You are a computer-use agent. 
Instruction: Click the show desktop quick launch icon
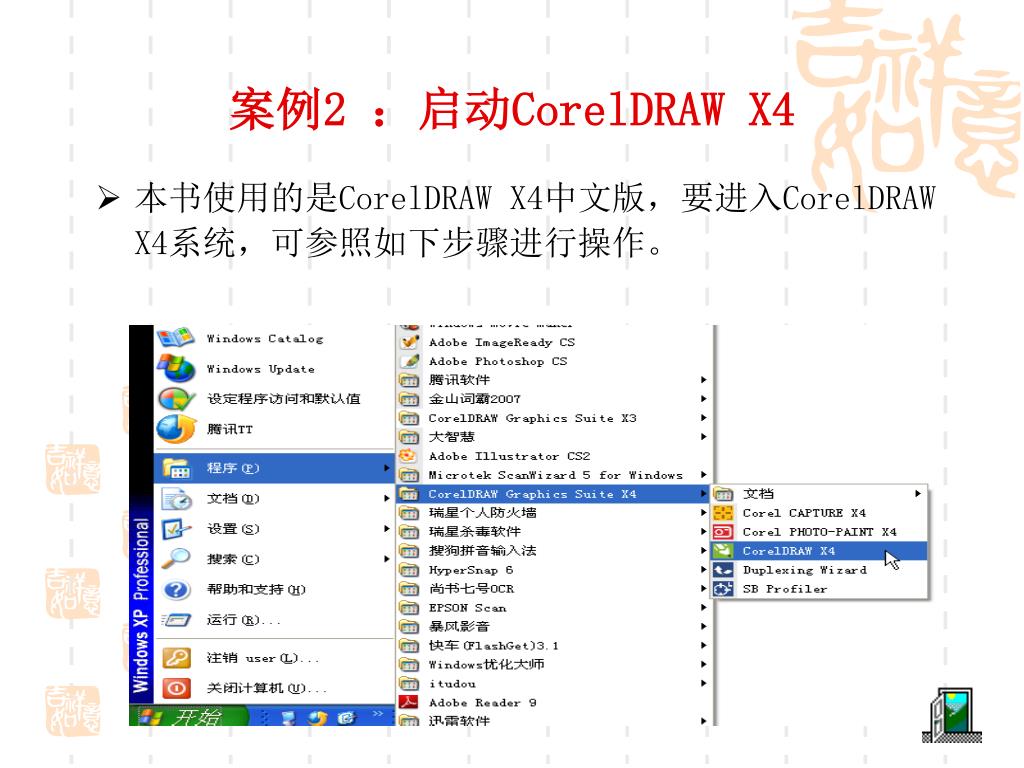pos(288,717)
